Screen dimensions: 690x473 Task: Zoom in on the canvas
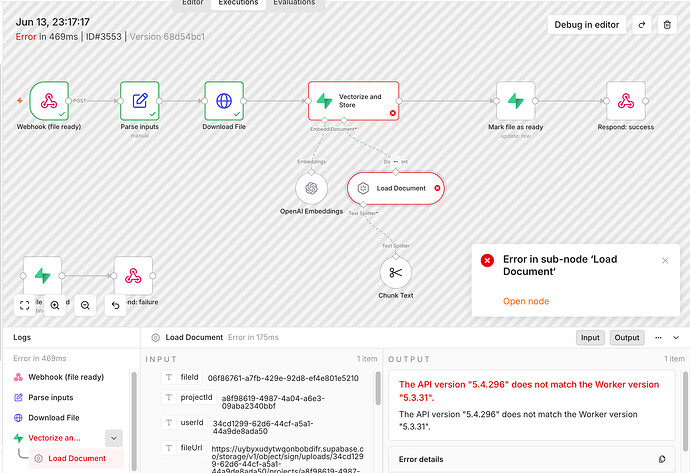click(55, 305)
